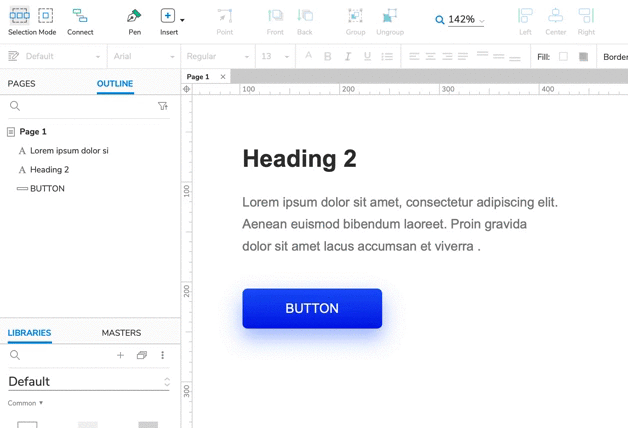Align text to middle vertically
The height and width of the screenshot is (428, 628).
pos(499,56)
